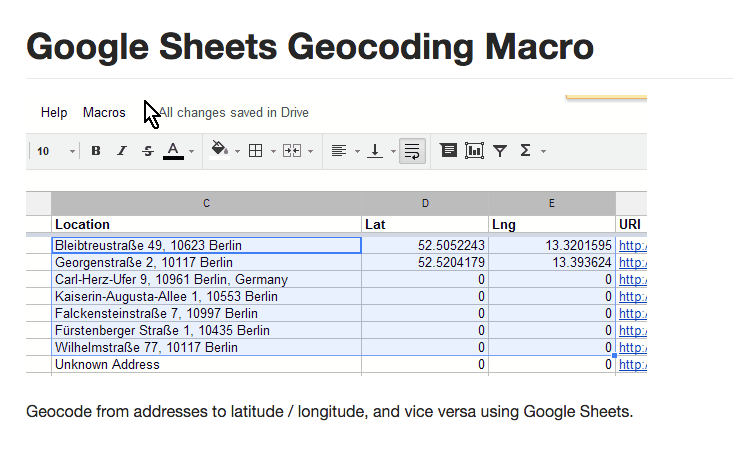
Task: Expand the borders dropdown arrow
Action: pyautogui.click(x=273, y=151)
